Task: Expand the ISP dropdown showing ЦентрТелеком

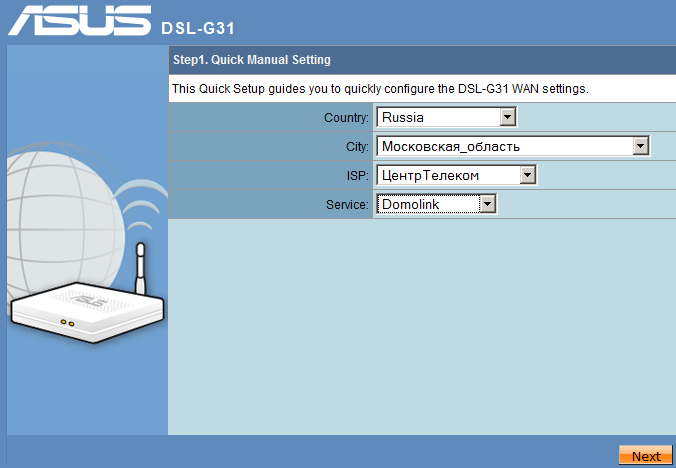Action: point(457,175)
